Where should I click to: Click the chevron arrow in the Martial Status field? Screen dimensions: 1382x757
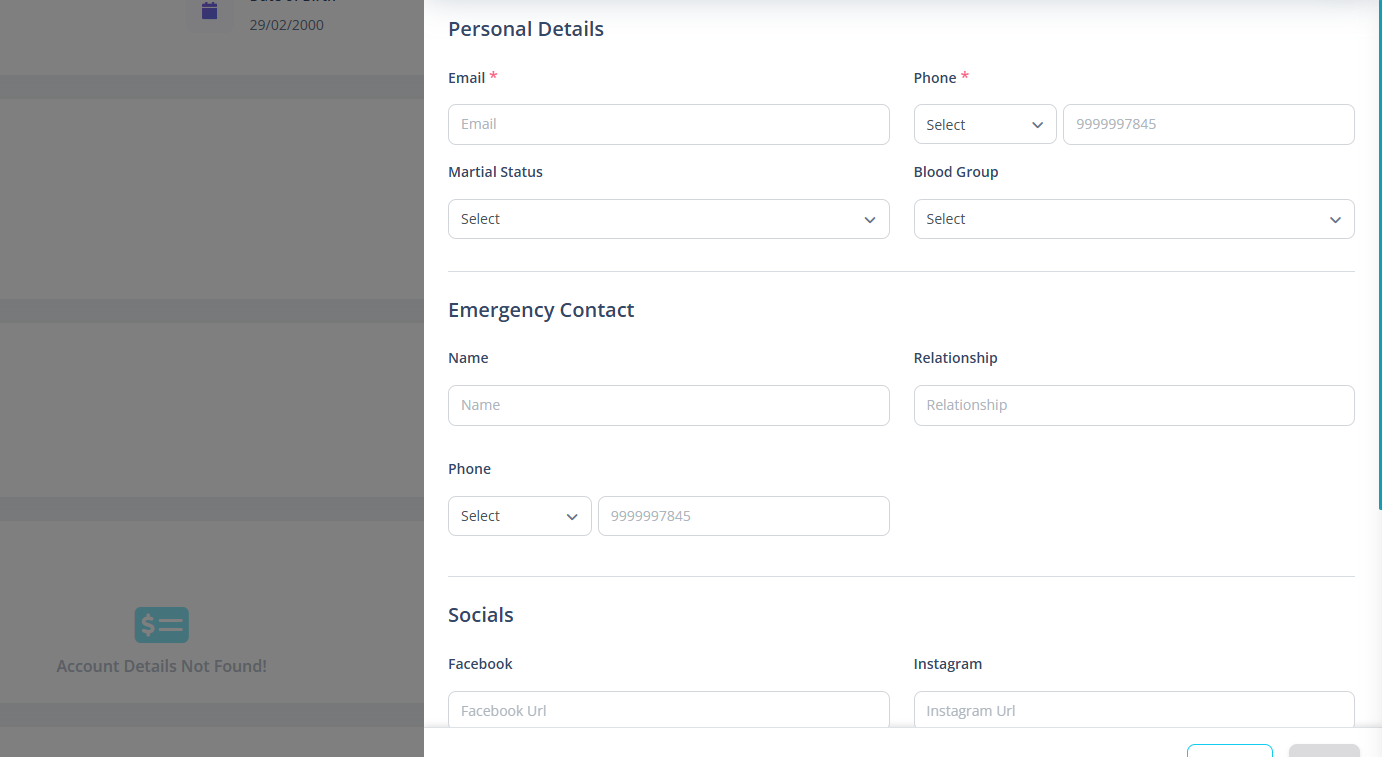(870, 220)
